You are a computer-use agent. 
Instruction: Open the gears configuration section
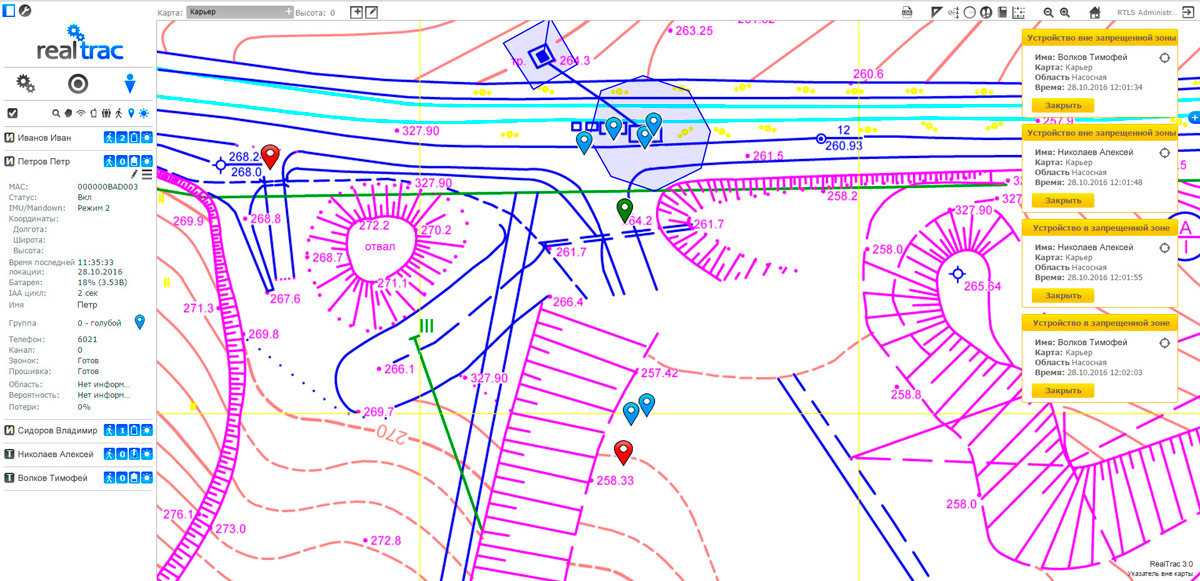(26, 83)
